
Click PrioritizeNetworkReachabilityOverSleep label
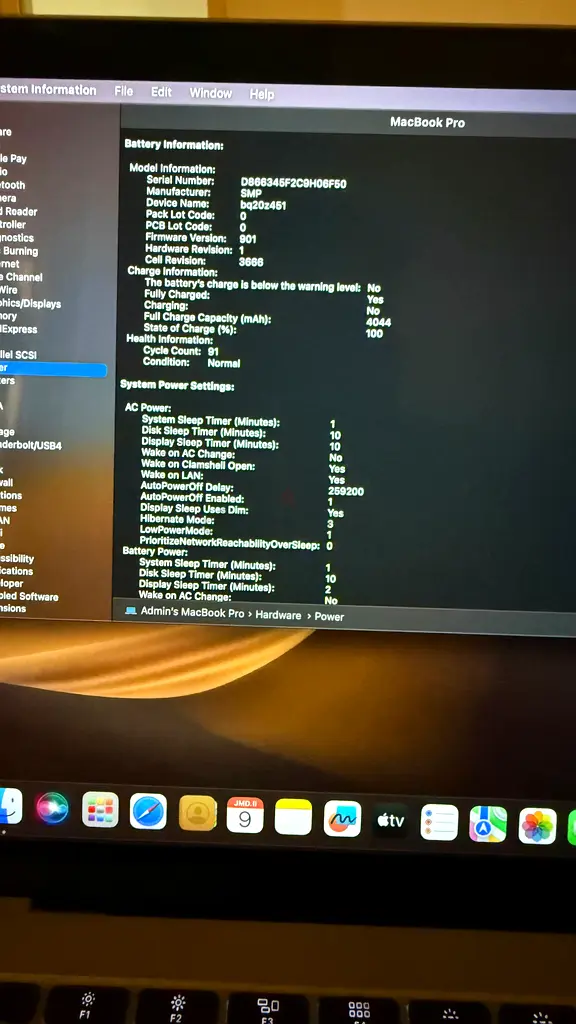point(229,545)
